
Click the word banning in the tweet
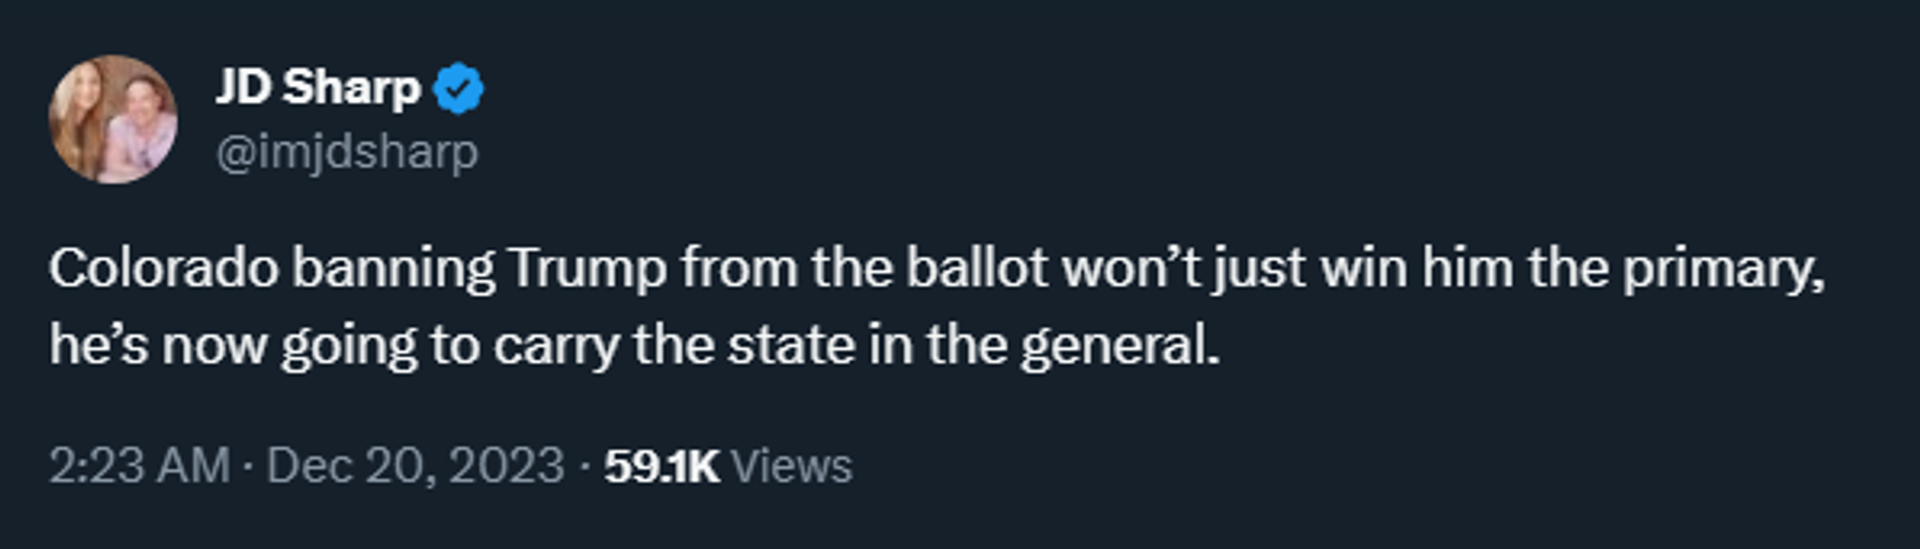click(394, 270)
